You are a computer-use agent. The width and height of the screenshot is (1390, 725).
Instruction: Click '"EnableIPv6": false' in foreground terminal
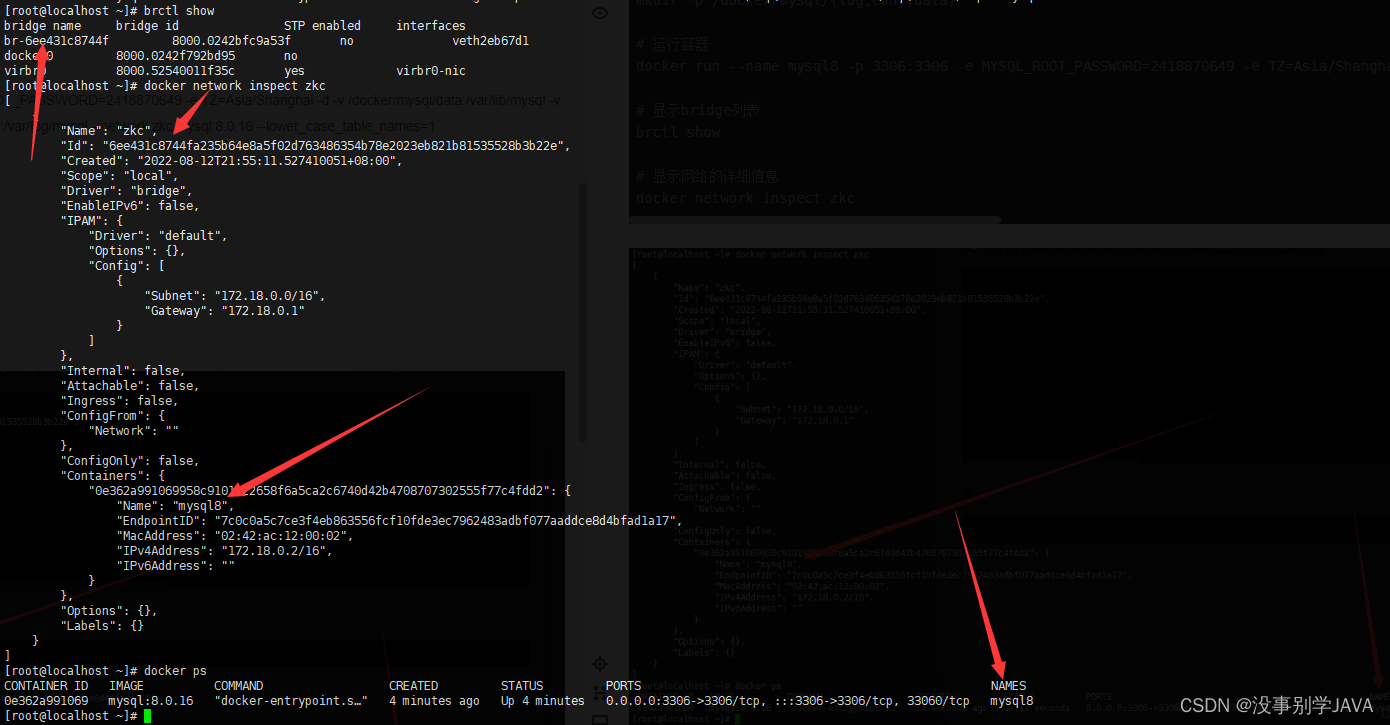point(130,206)
